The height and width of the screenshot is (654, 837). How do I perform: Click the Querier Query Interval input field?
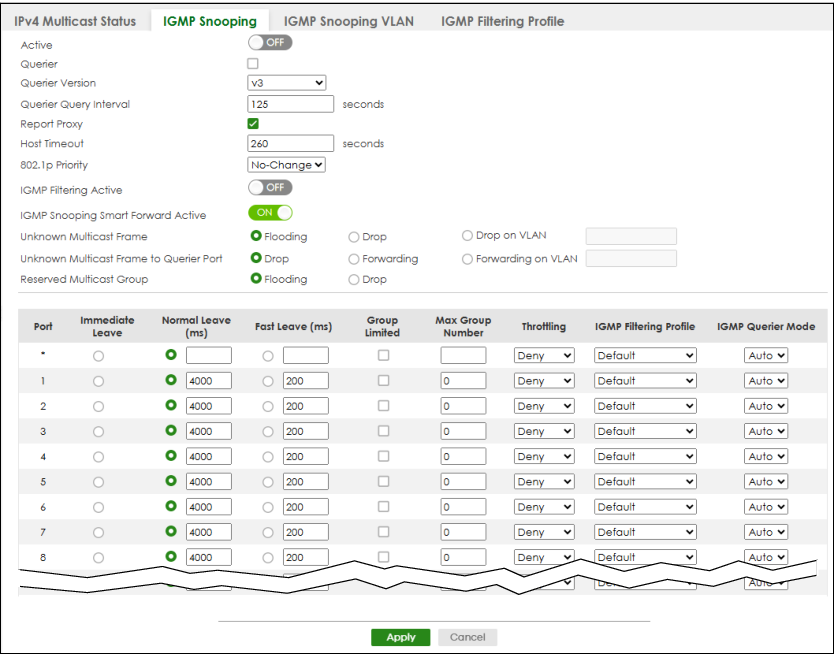(290, 104)
